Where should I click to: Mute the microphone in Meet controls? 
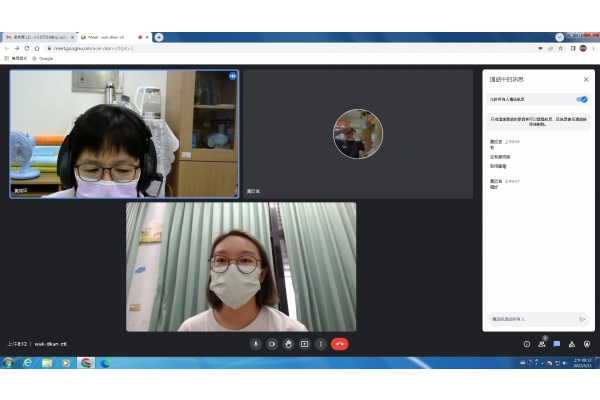point(256,344)
